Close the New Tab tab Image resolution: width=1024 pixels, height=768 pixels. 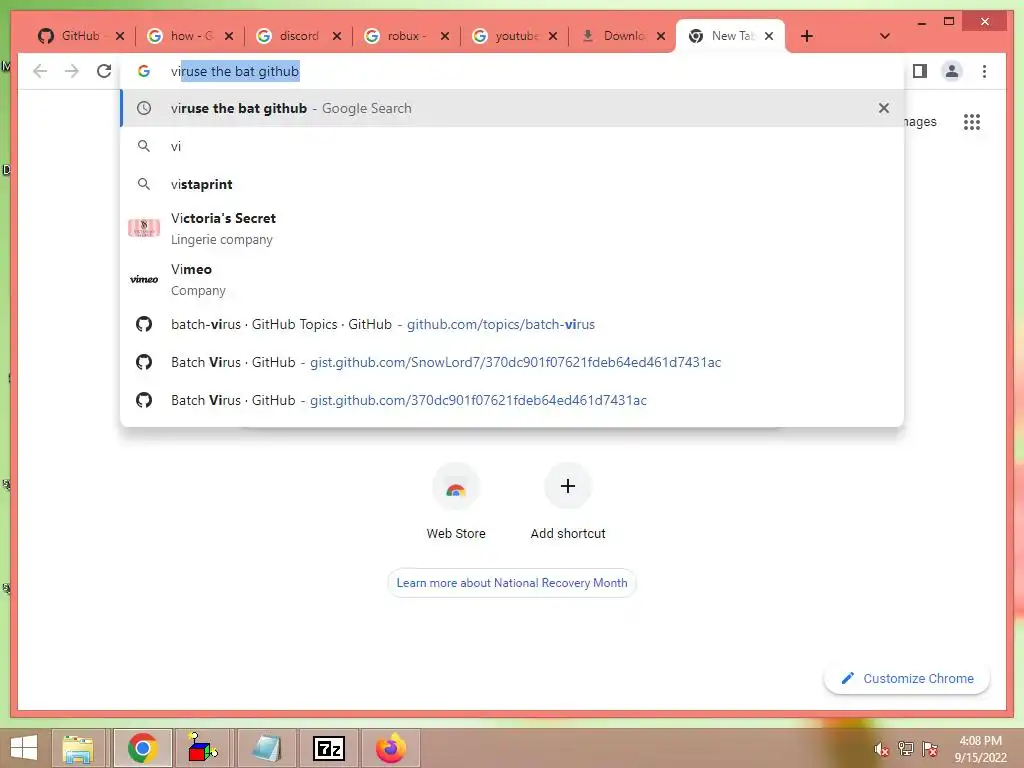click(x=769, y=36)
